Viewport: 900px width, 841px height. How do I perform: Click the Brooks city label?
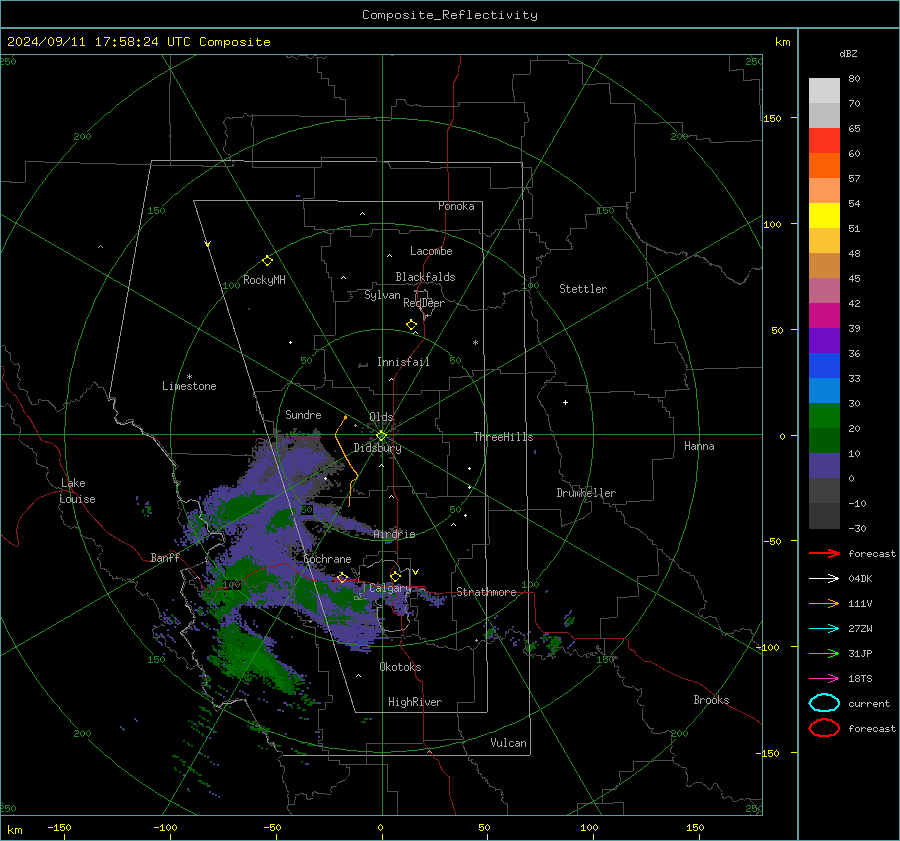coord(711,700)
